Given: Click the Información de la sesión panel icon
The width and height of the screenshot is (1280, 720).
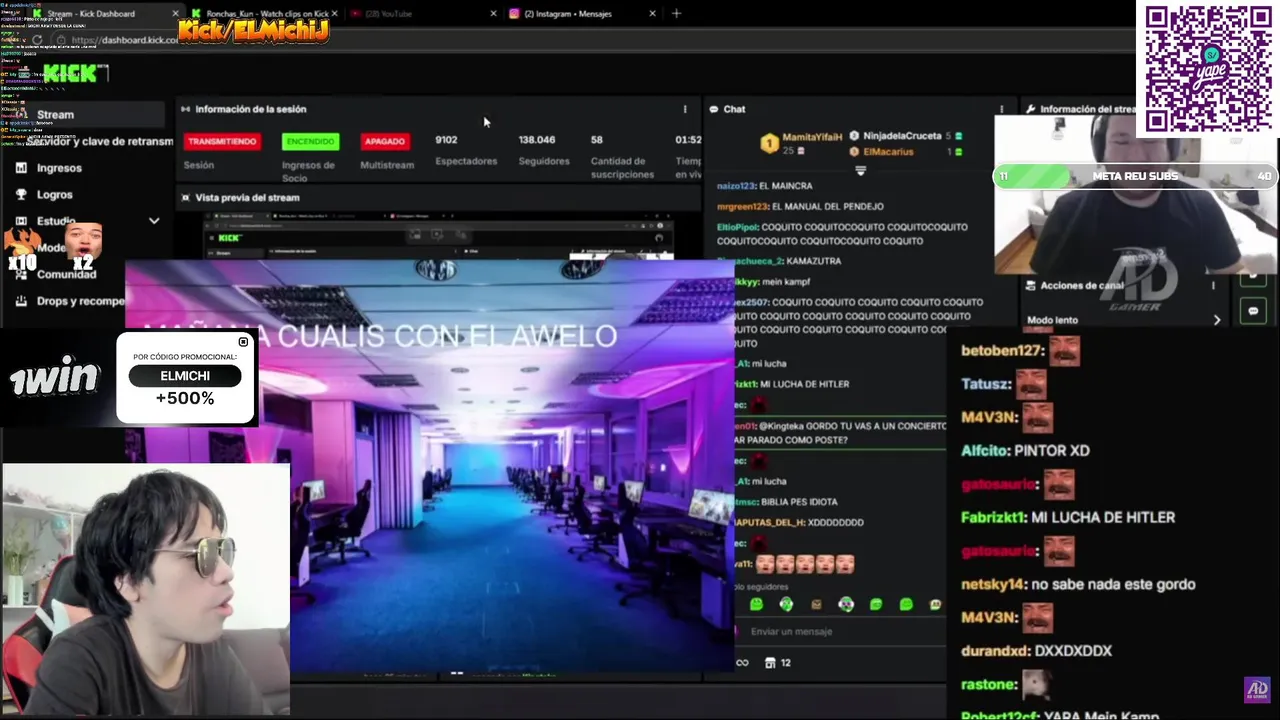Looking at the screenshot, I should (x=185, y=109).
